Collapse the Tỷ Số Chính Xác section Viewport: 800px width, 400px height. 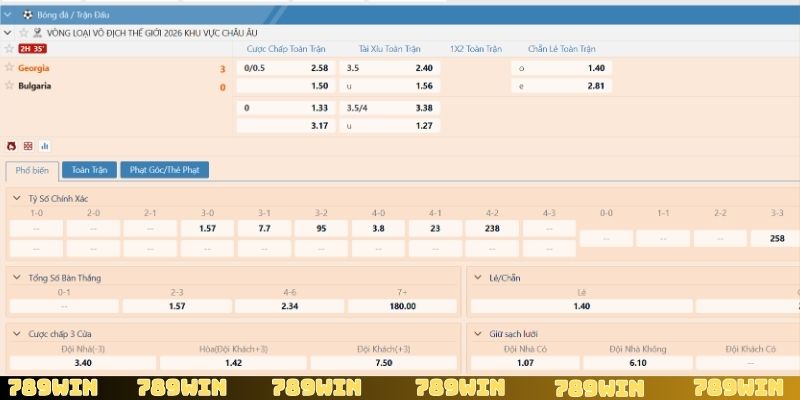[x=17, y=198]
